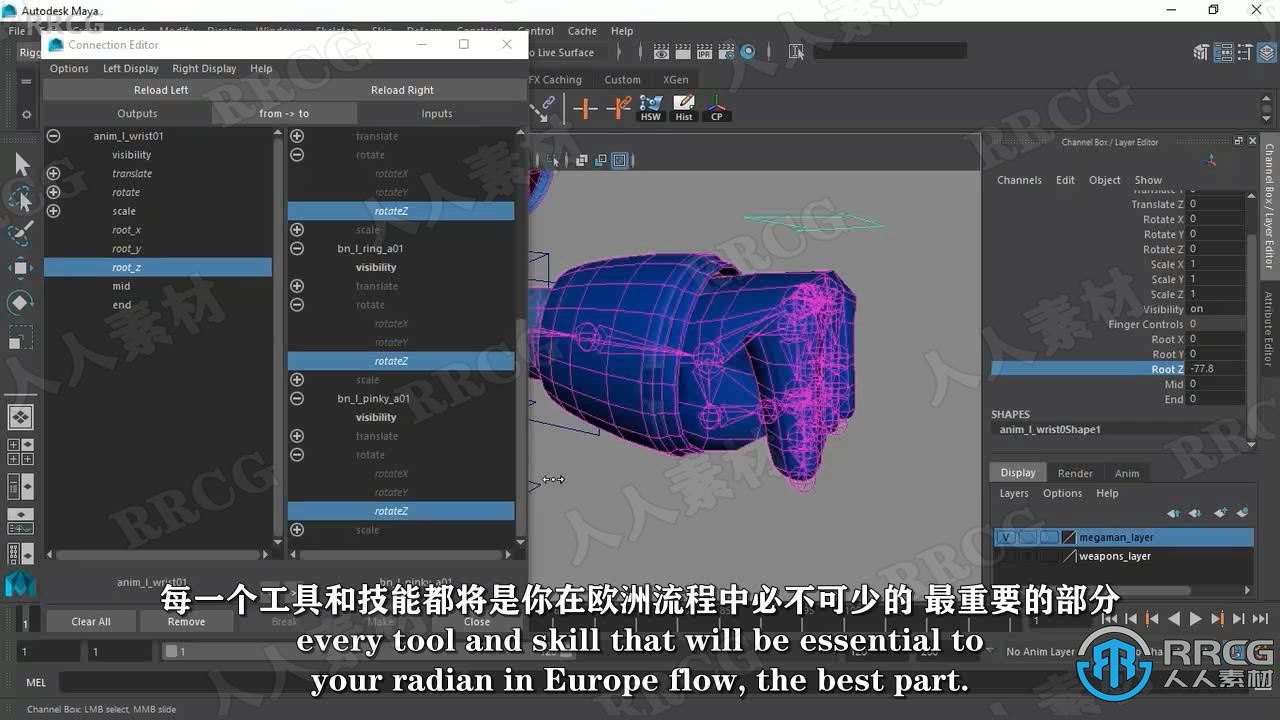Click megaman_layer color swatch
Image resolution: width=1280 pixels, height=720 pixels.
[x=1069, y=537]
